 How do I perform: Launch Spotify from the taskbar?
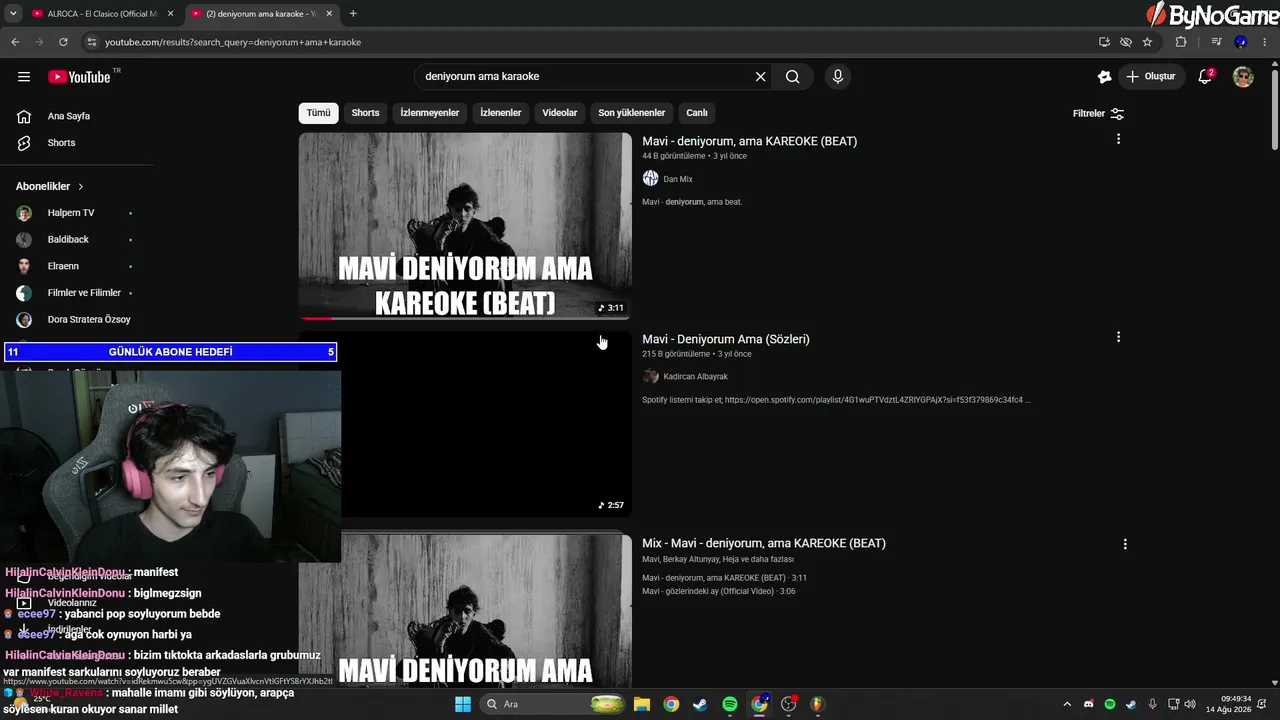point(730,704)
